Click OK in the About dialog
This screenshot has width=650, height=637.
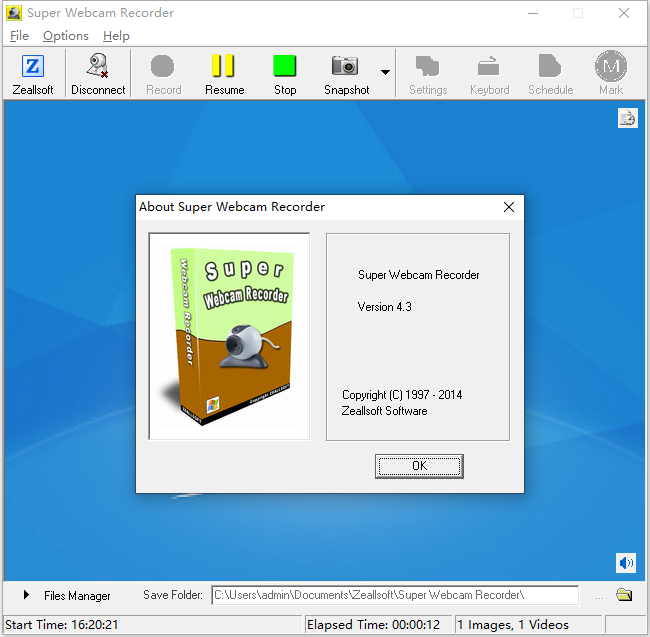(x=419, y=466)
